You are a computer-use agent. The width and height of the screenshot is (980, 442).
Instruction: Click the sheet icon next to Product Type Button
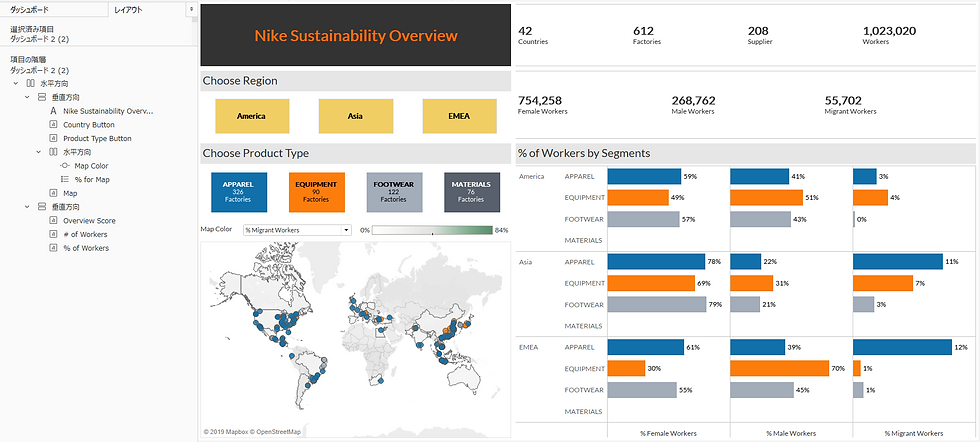(53, 139)
